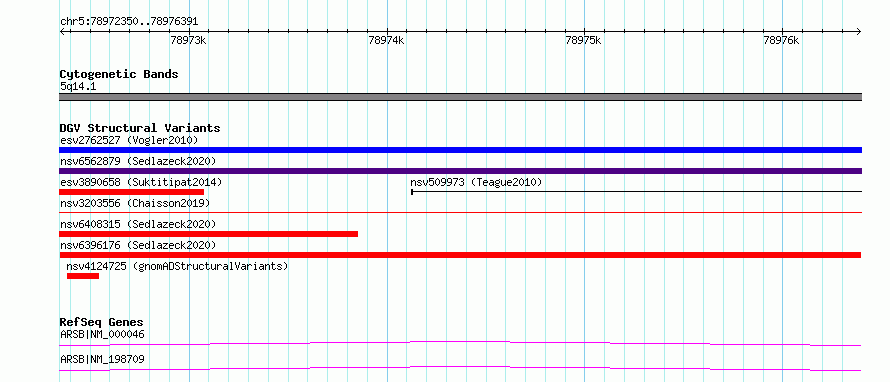Select the short red nsv4124725 bar
This screenshot has width=890, height=382.
coord(83,276)
